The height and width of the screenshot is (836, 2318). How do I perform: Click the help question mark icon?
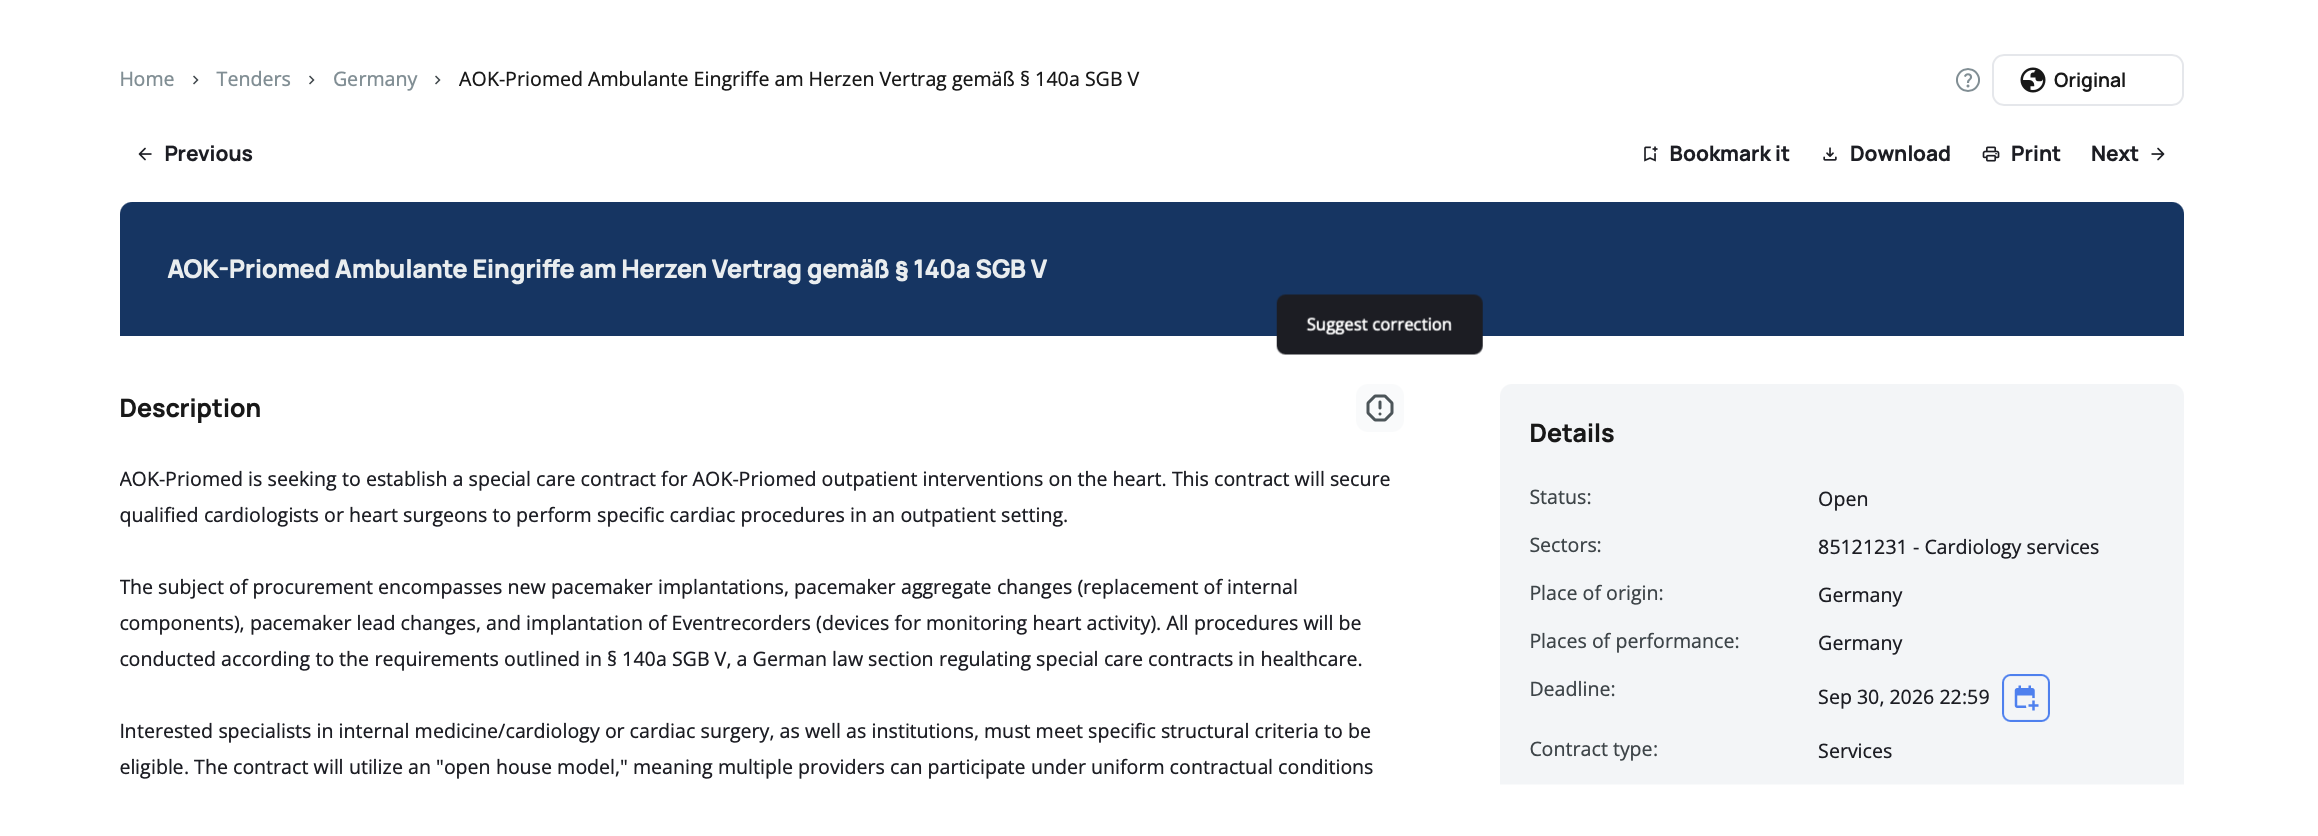1967,80
